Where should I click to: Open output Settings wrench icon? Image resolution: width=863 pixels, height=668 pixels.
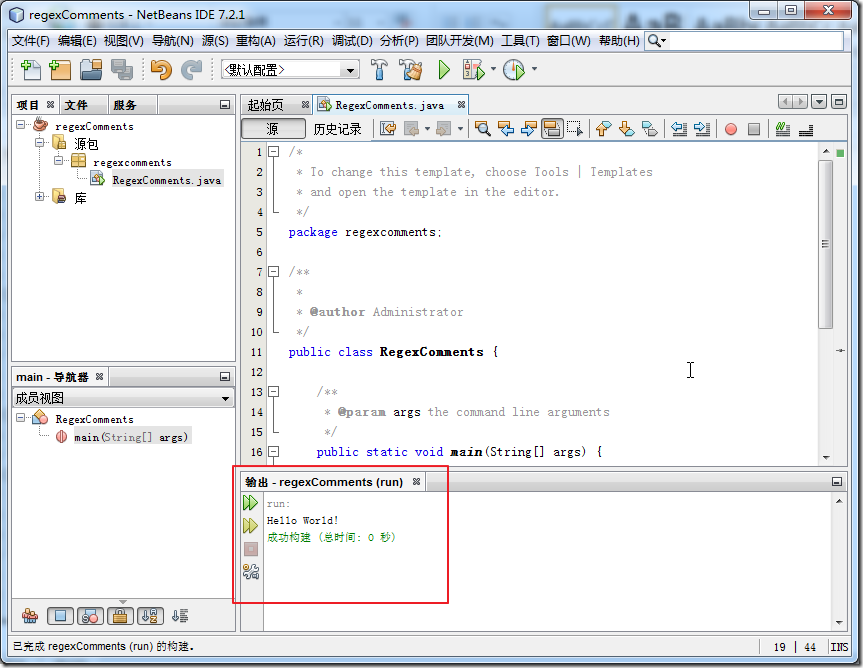pyautogui.click(x=250, y=572)
